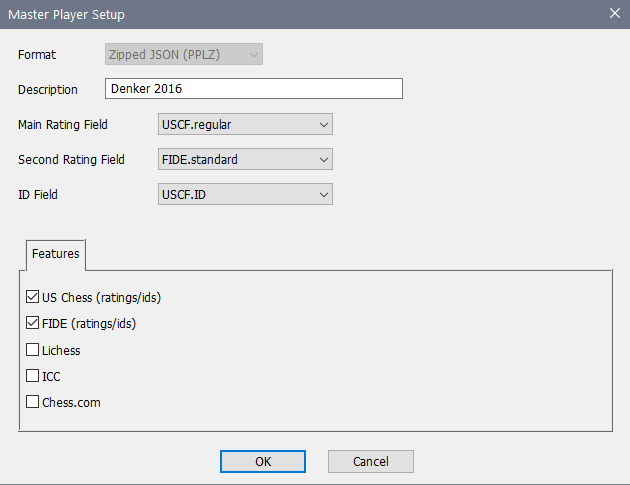
Task: Disable the FIDE (ratings/ids) checkbox
Action: point(32,324)
